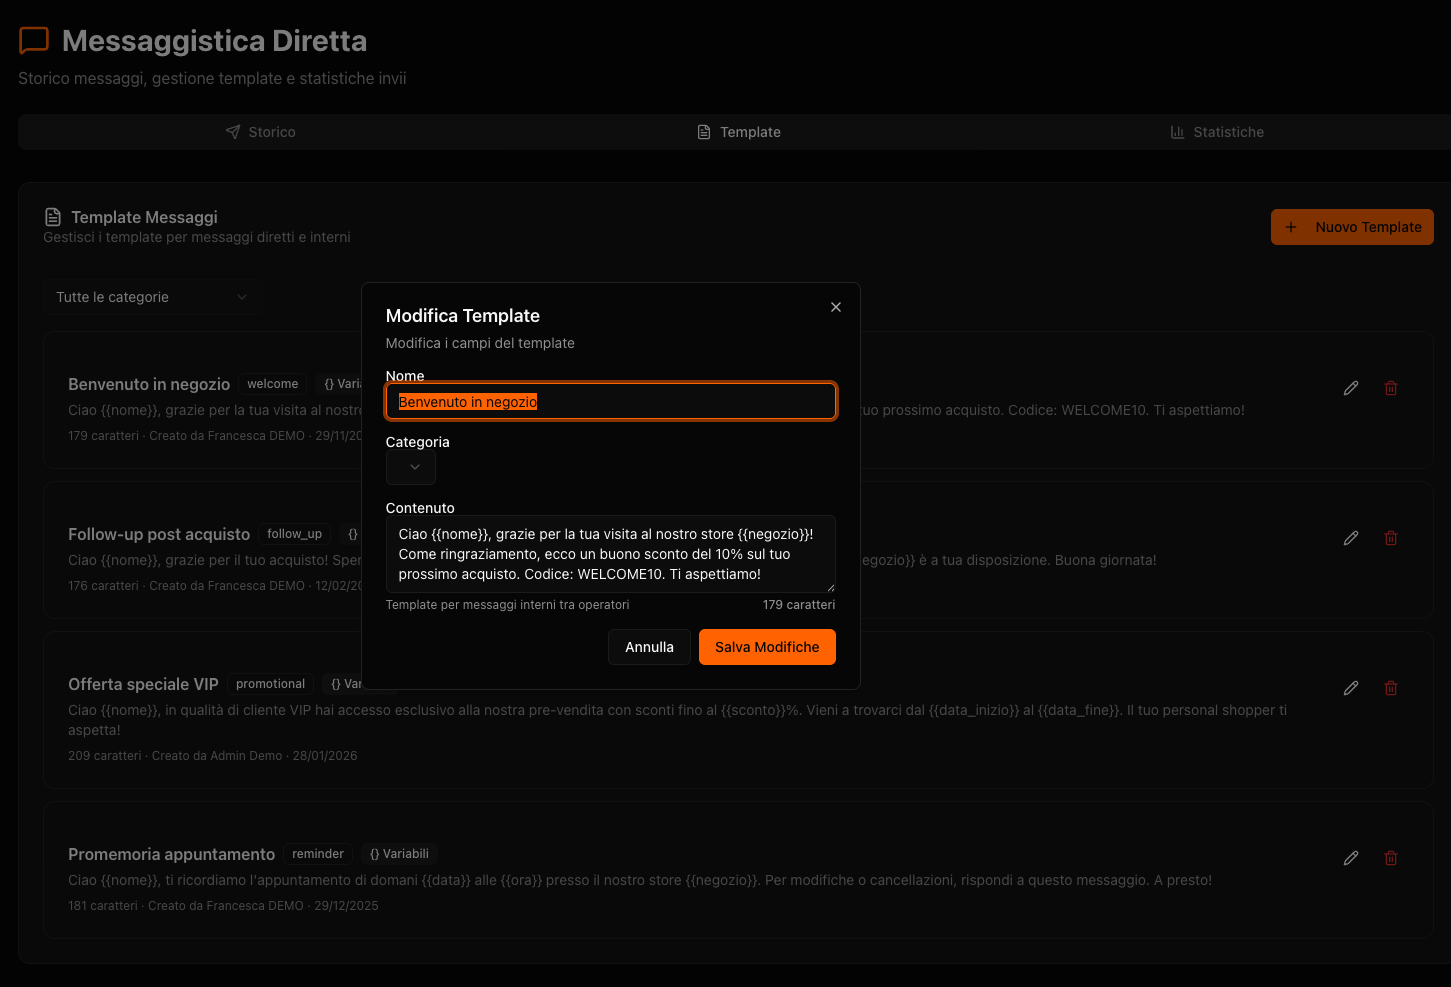Expand the Tutte le categorie filter
The image size is (1451, 987).
pos(152,297)
